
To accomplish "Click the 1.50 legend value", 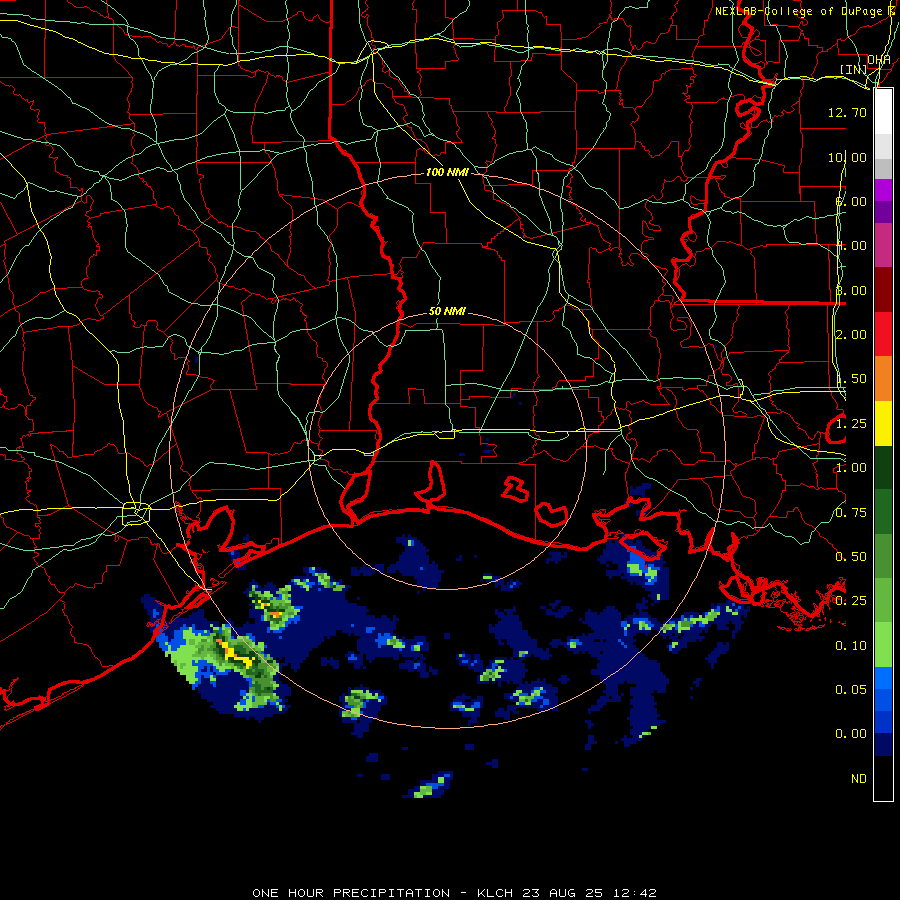I will [851, 379].
